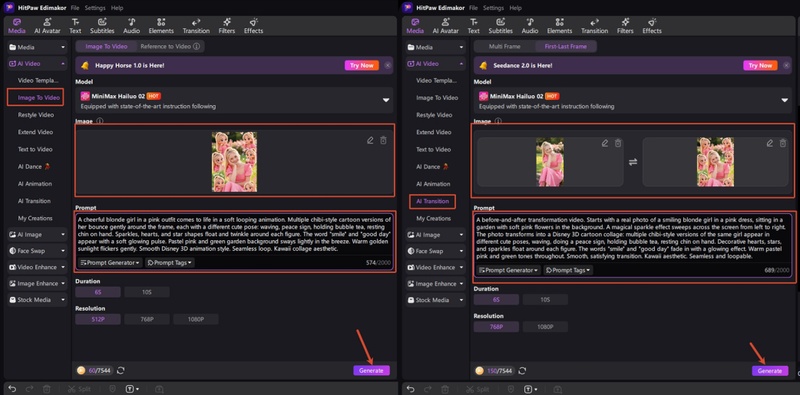This screenshot has width=800, height=395.
Task: Choose 512P resolution in left window
Action: (x=98, y=319)
